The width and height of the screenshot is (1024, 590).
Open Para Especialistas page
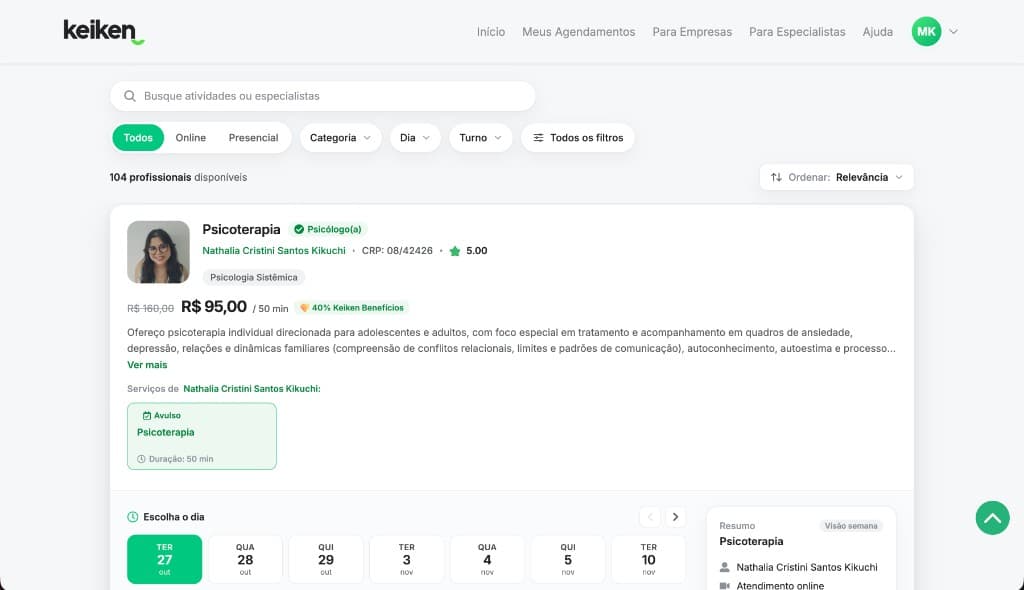[x=797, y=31]
